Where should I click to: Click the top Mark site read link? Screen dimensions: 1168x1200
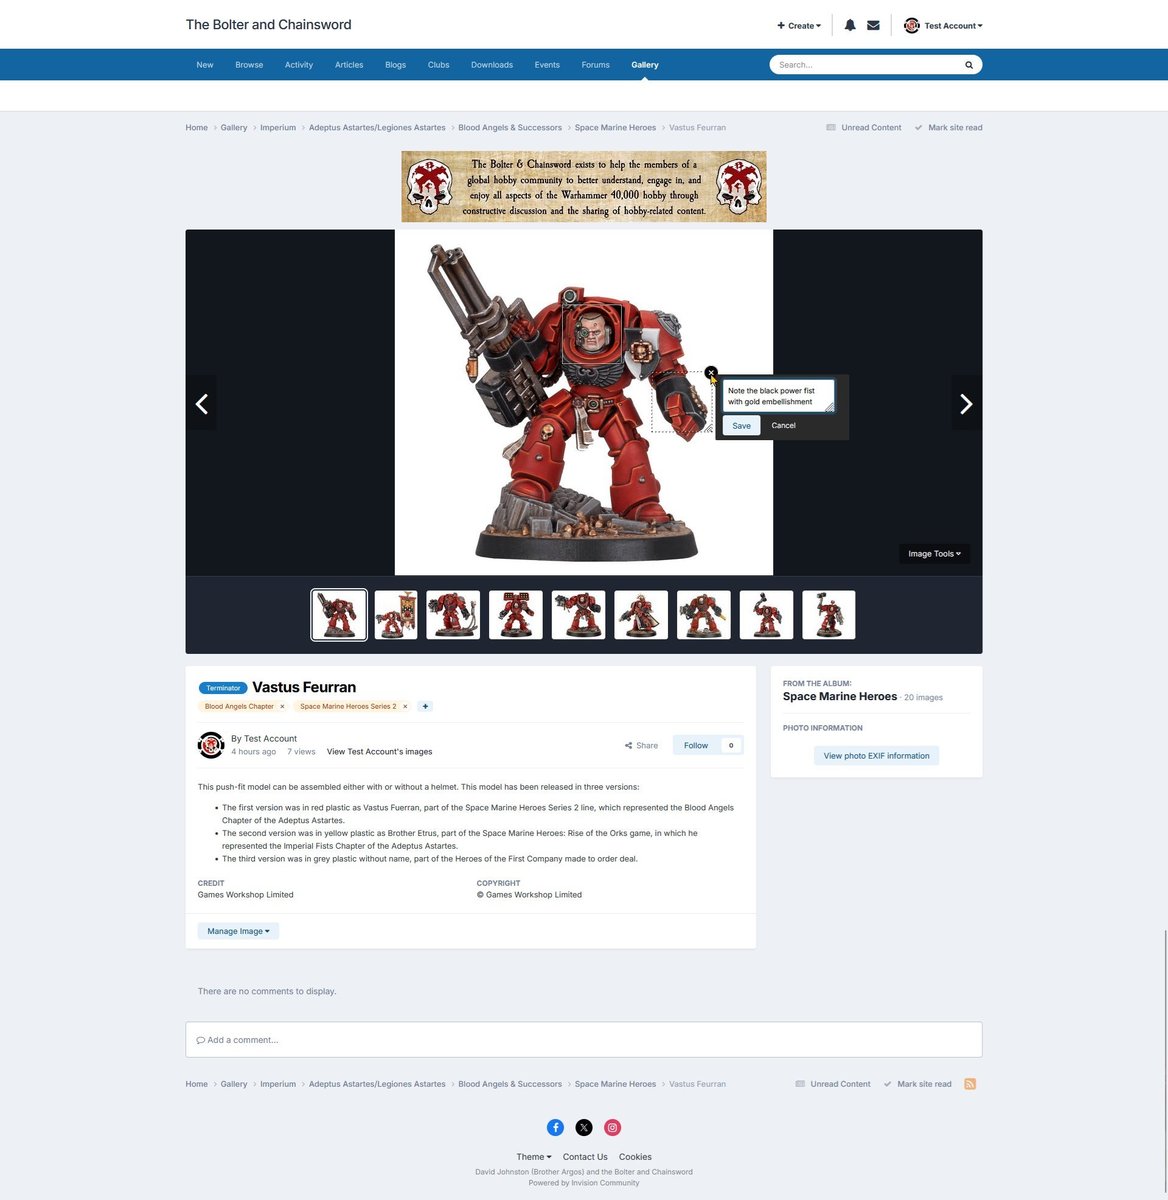(947, 128)
